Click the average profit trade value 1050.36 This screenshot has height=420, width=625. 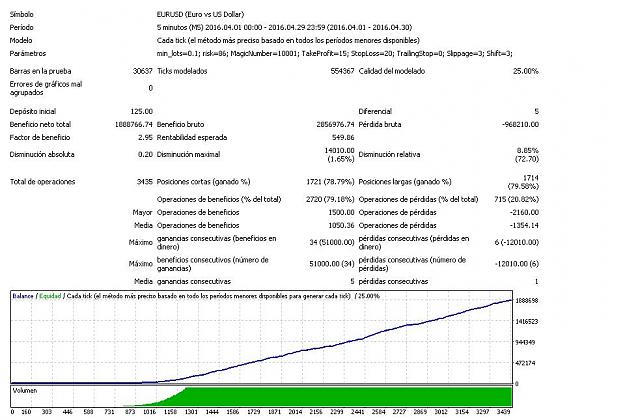(x=341, y=226)
